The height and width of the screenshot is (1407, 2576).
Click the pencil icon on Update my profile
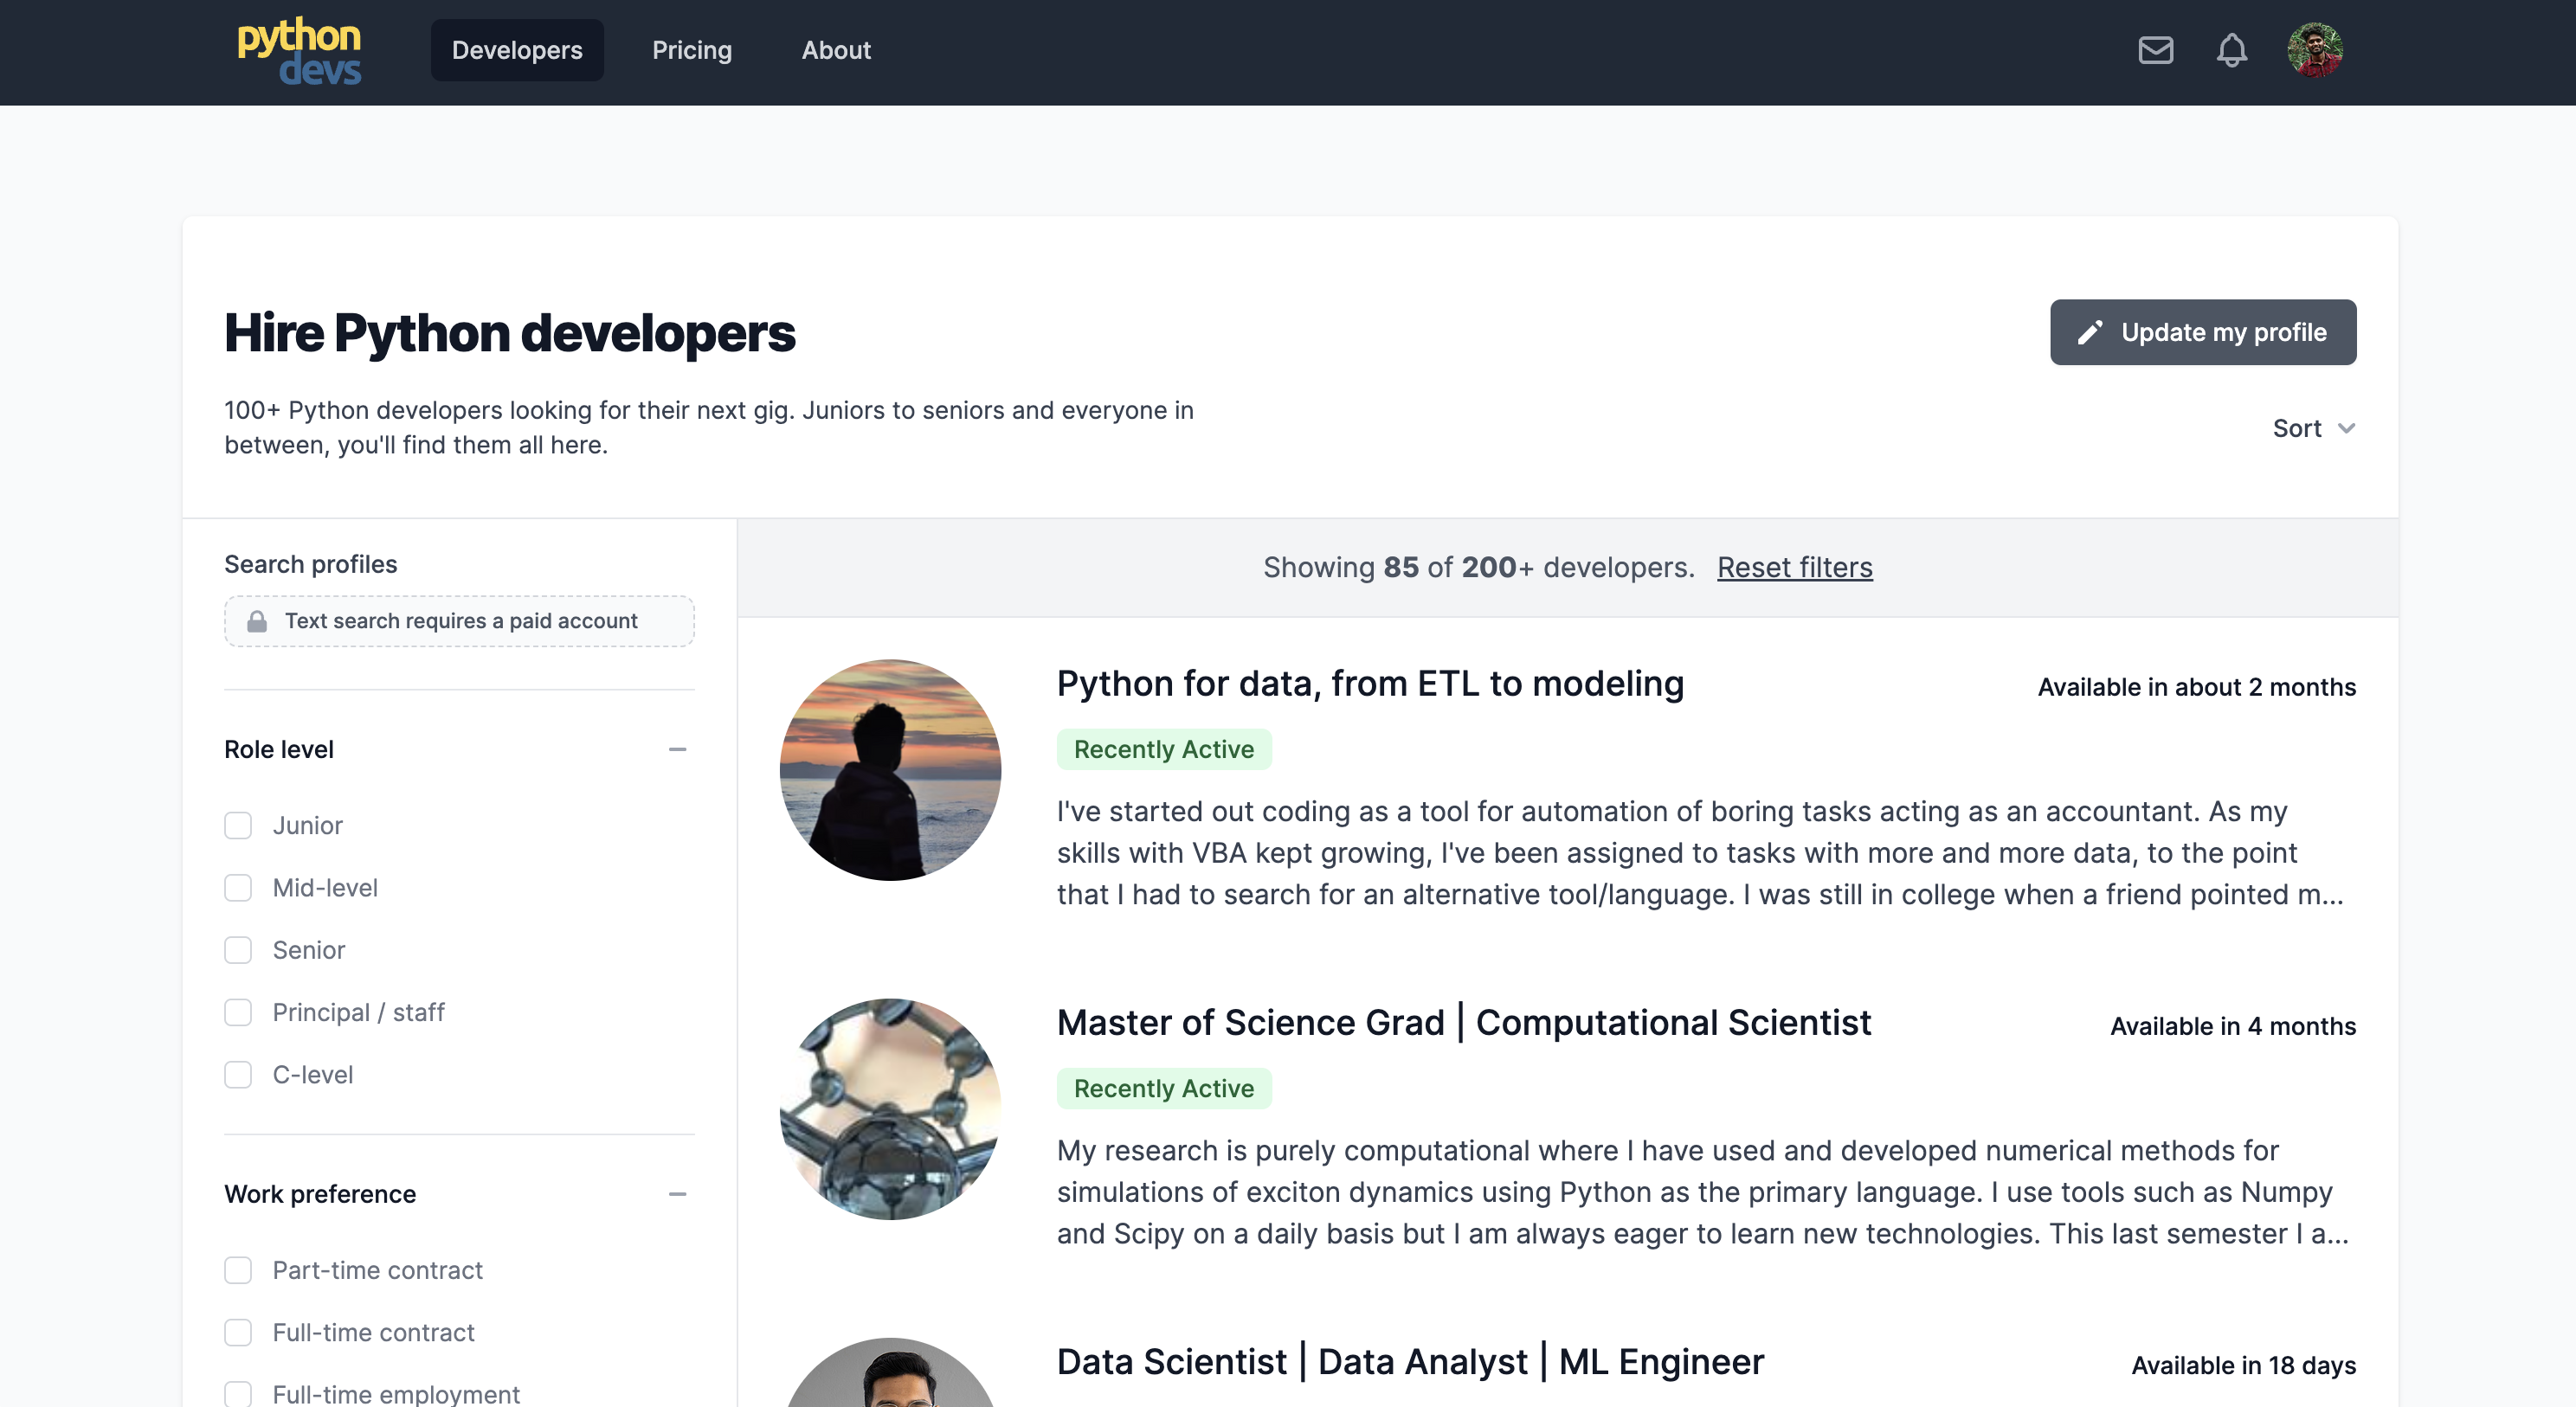point(2089,332)
